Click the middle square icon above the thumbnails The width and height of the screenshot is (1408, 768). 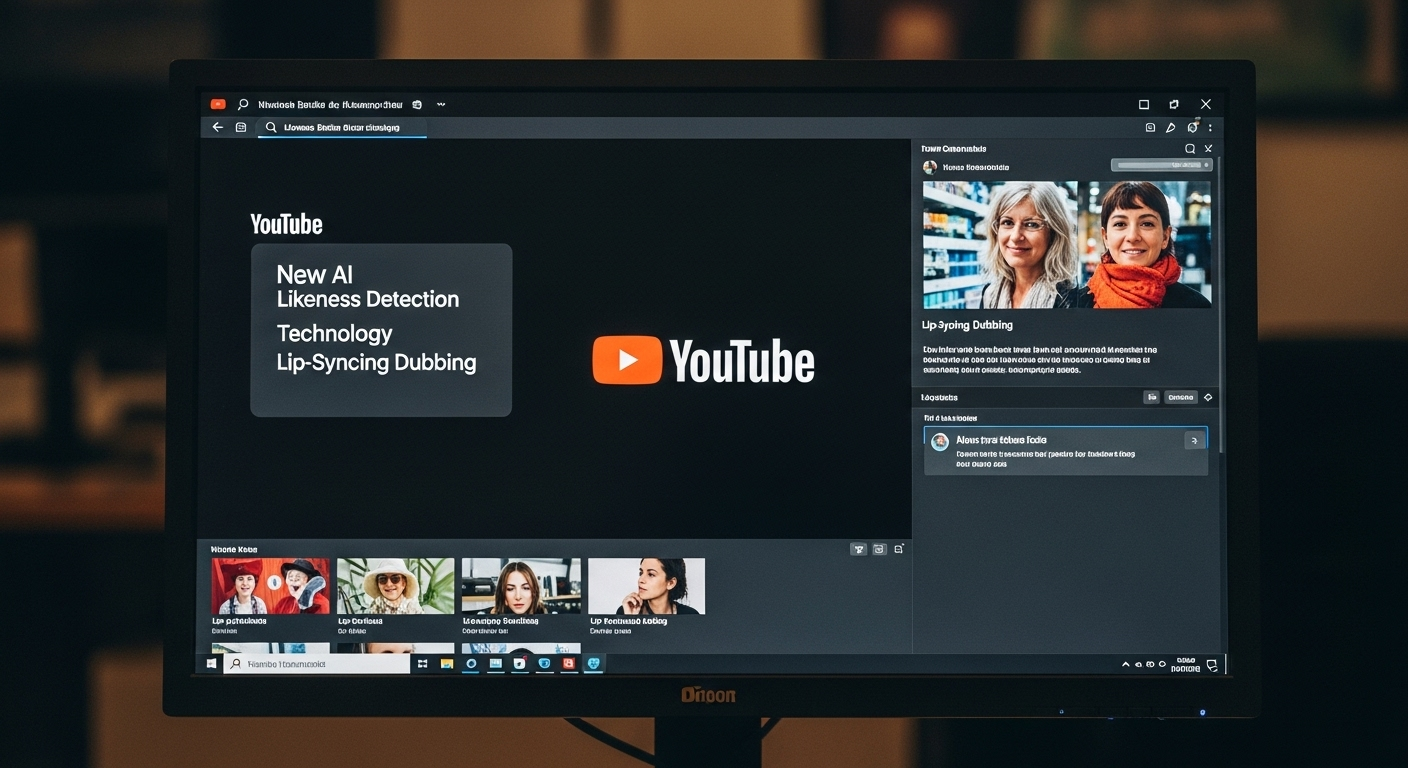click(880, 549)
